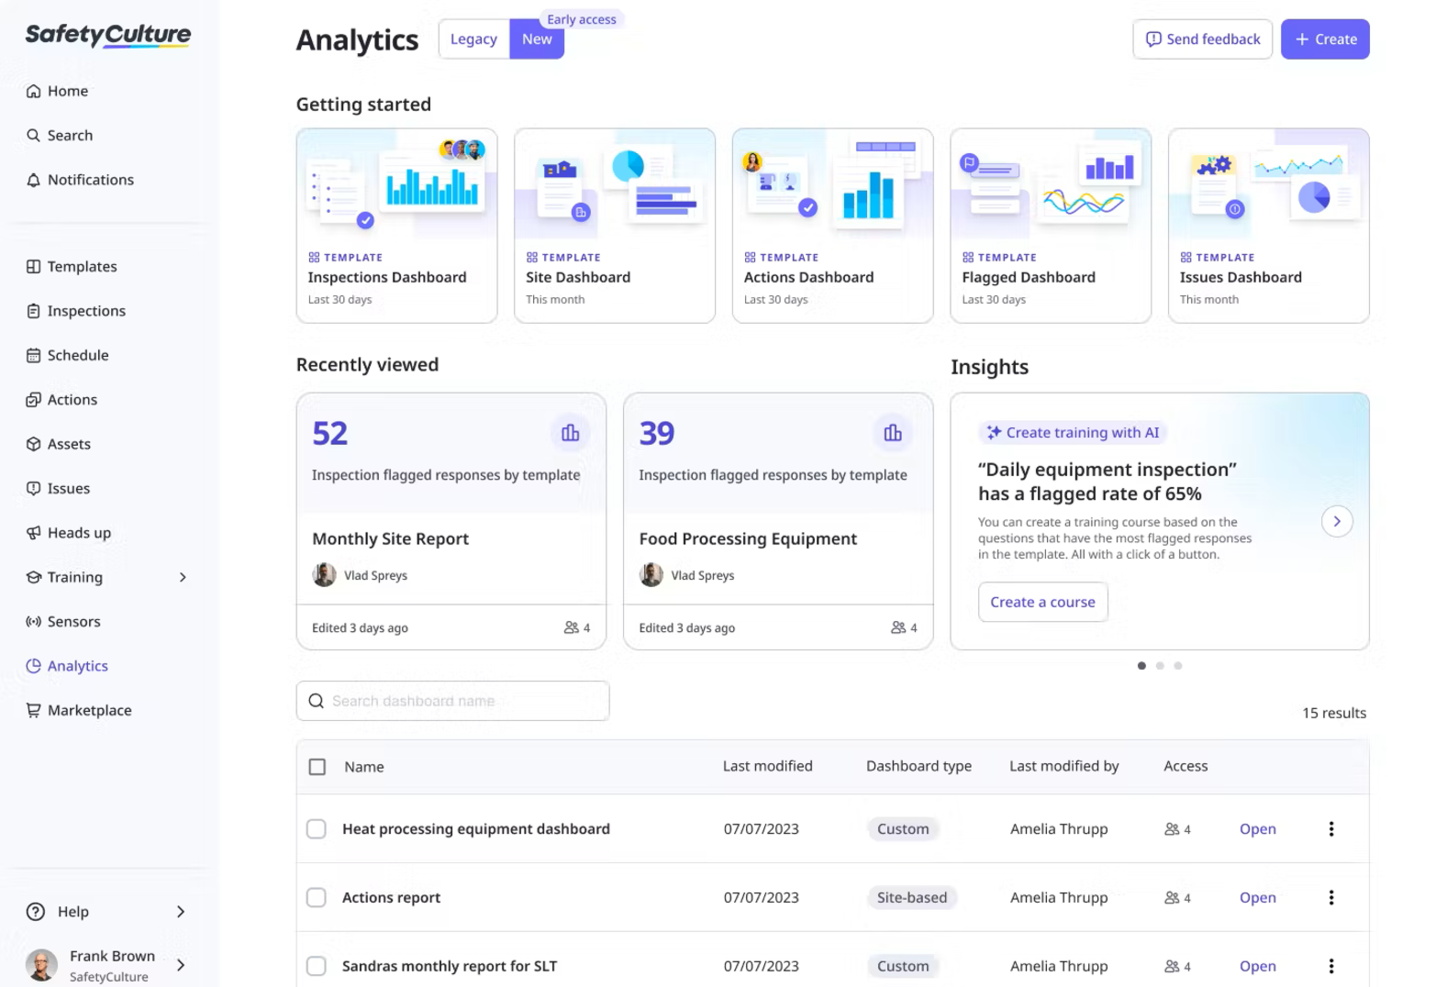Click the Heads up megaphone icon
The image size is (1447, 987).
point(33,533)
